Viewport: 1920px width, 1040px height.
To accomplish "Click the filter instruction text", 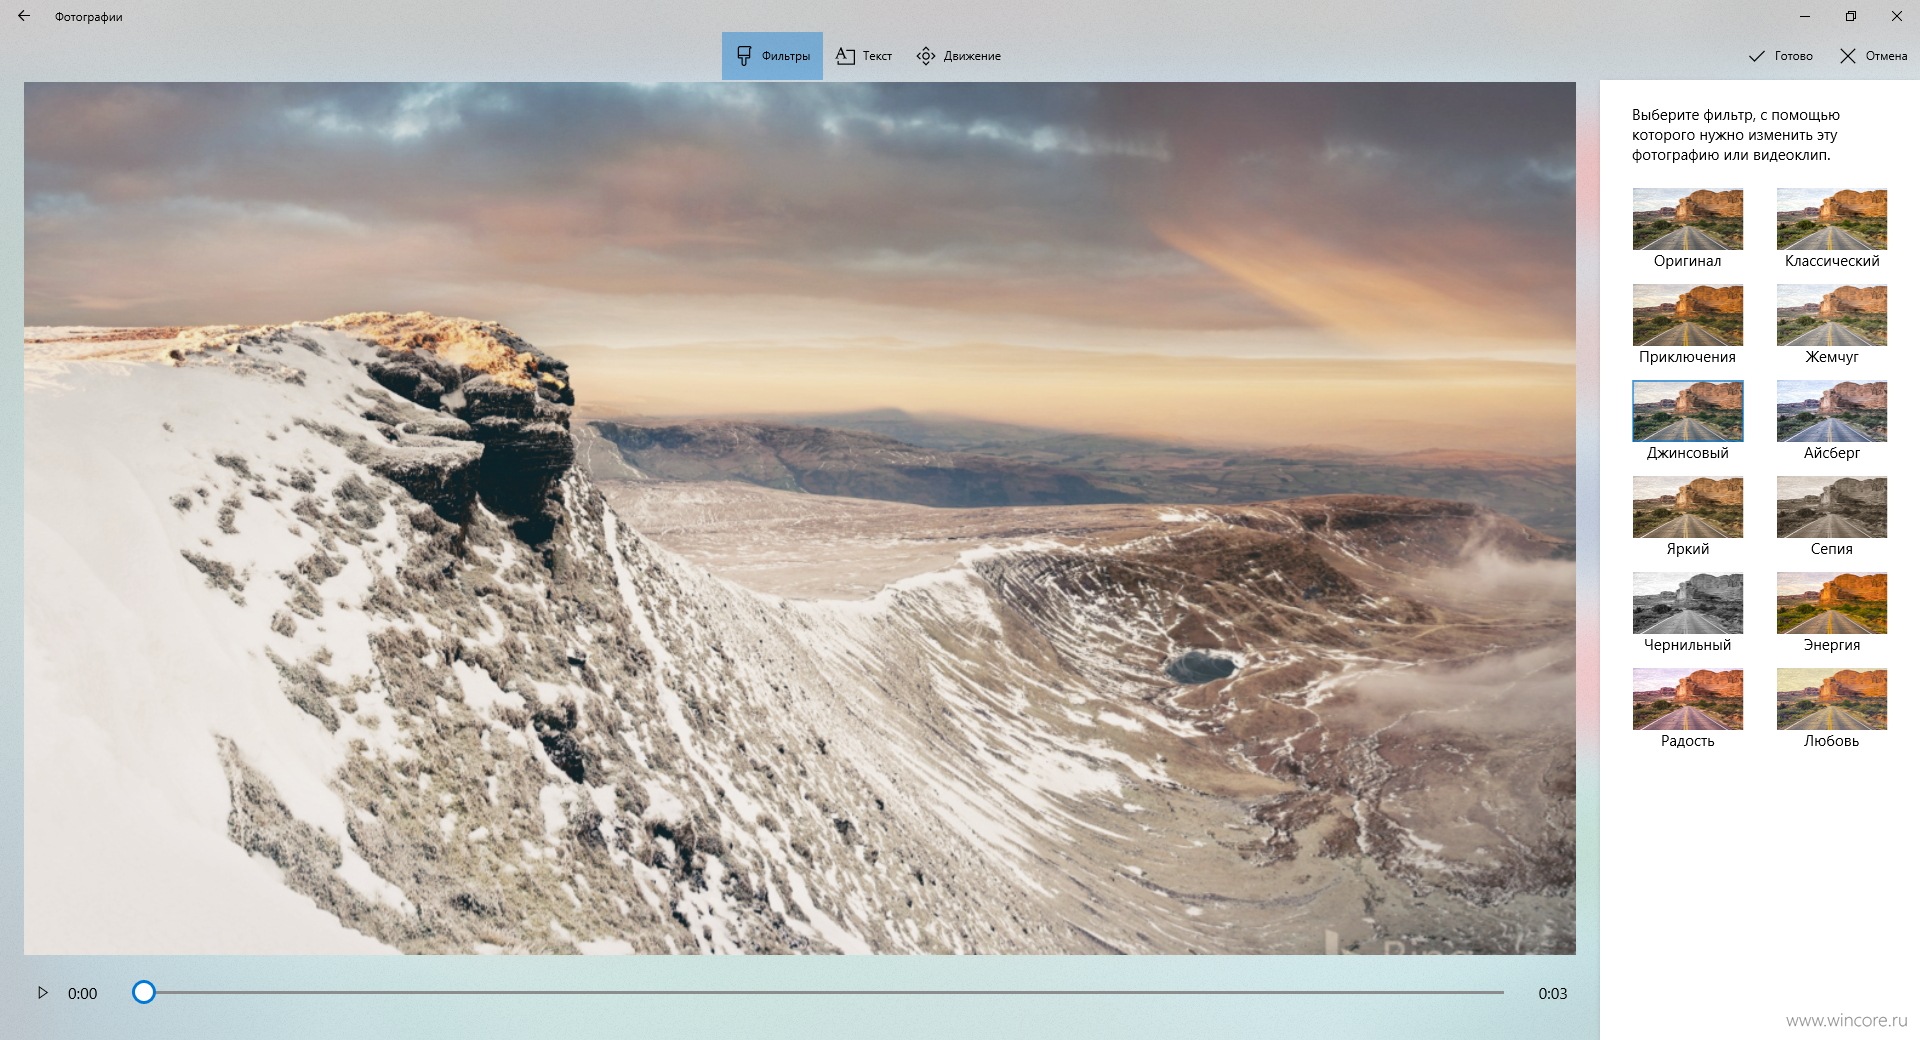I will [x=1736, y=135].
